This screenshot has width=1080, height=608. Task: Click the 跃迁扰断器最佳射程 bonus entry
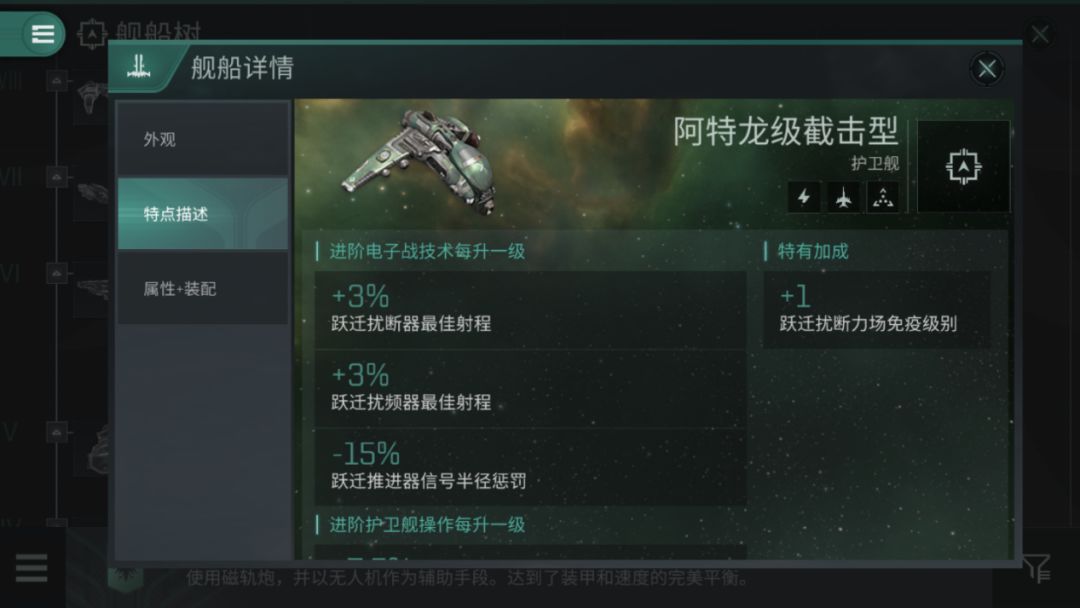(530, 309)
